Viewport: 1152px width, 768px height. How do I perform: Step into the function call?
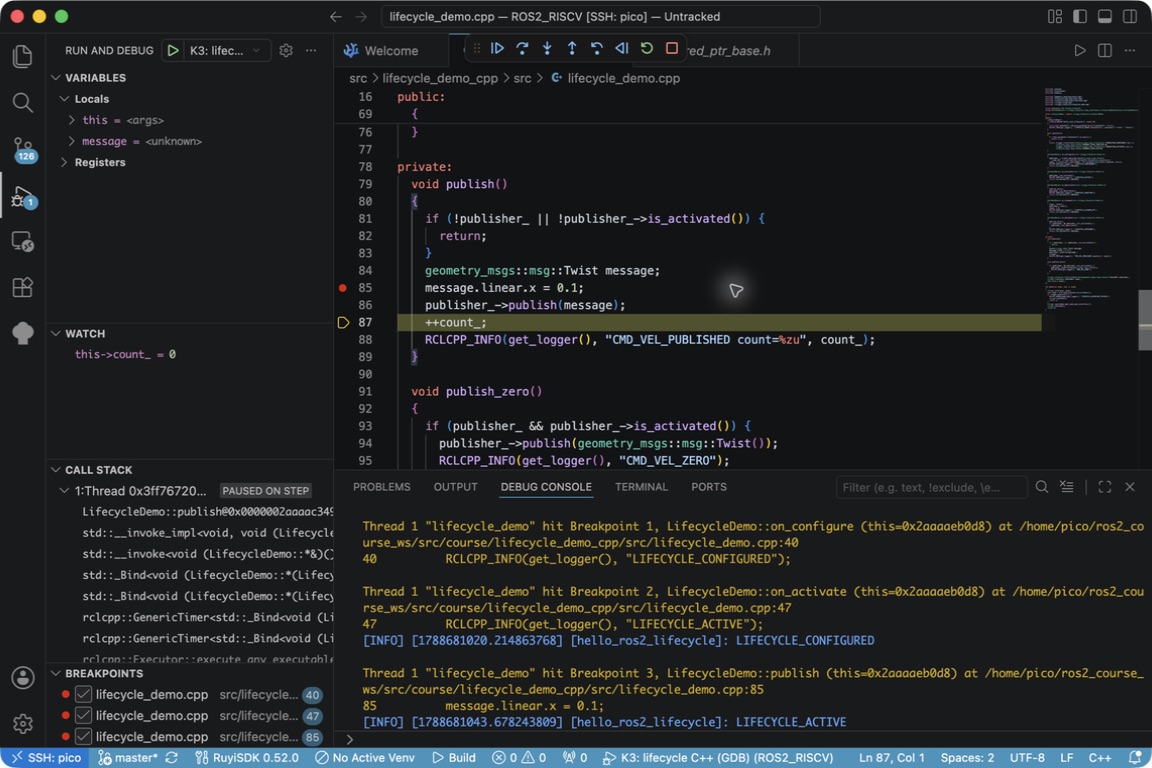[547, 49]
